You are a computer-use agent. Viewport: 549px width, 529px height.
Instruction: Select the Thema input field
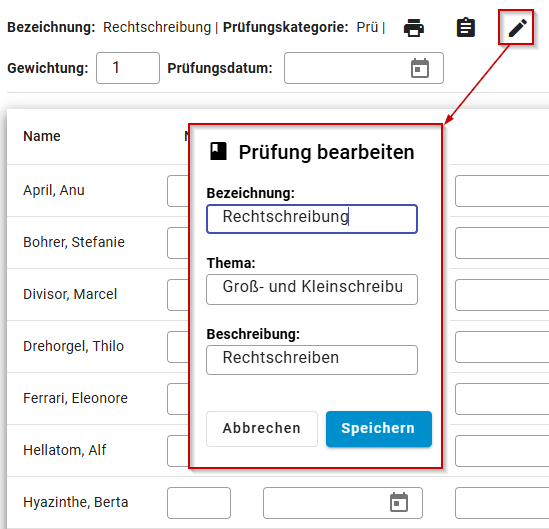312,289
